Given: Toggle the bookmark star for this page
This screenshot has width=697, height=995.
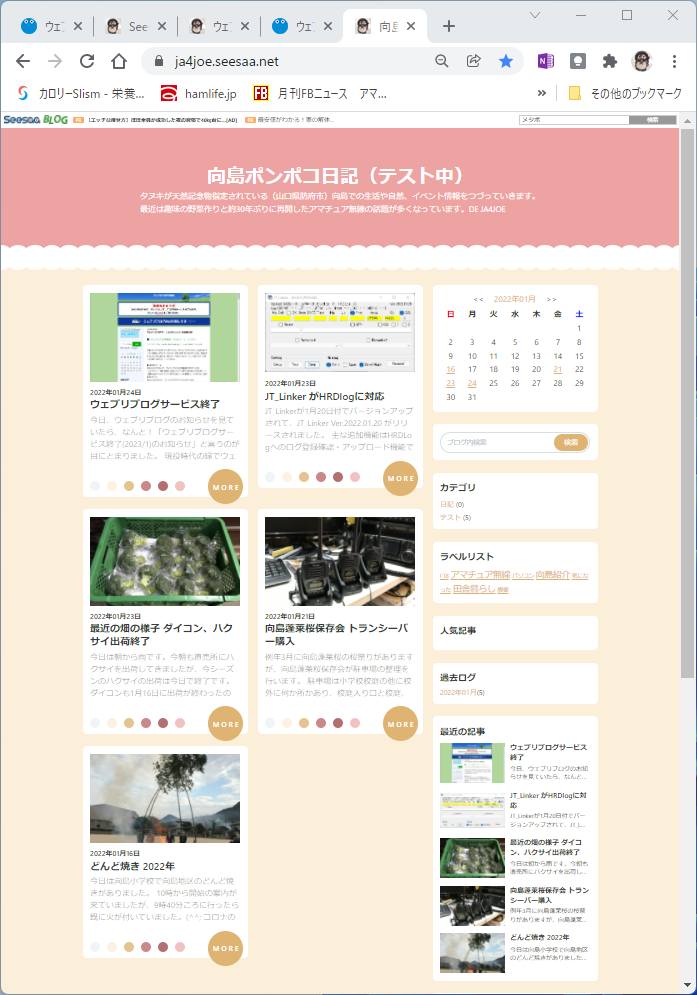Looking at the screenshot, I should (x=505, y=61).
